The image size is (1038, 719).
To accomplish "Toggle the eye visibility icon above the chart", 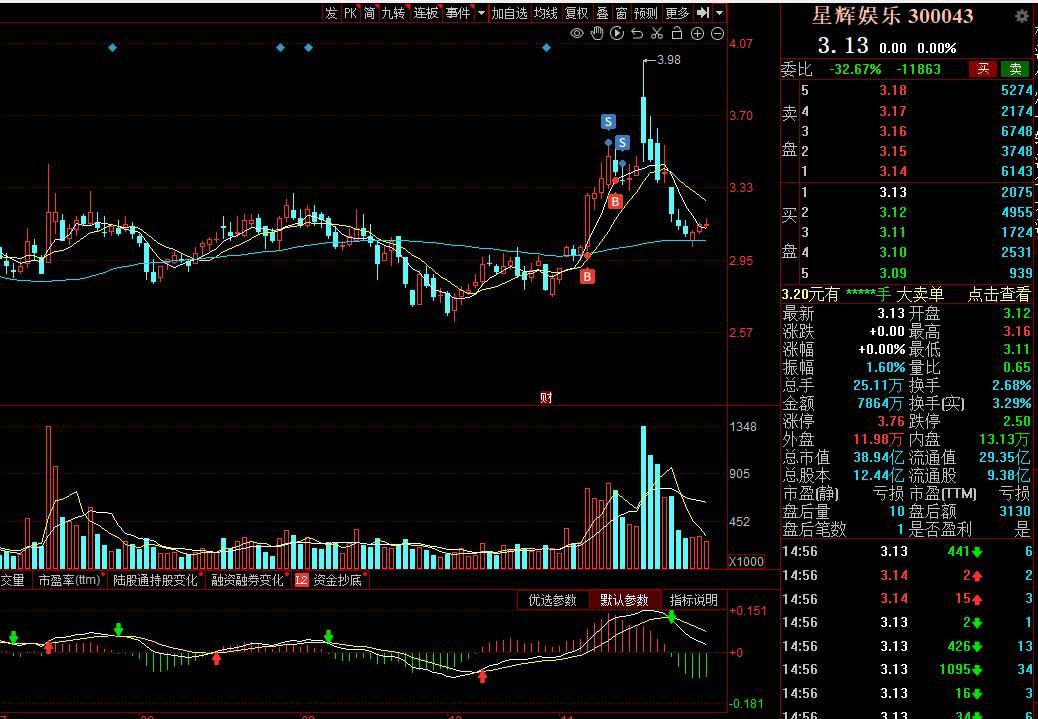I will 577,33.
